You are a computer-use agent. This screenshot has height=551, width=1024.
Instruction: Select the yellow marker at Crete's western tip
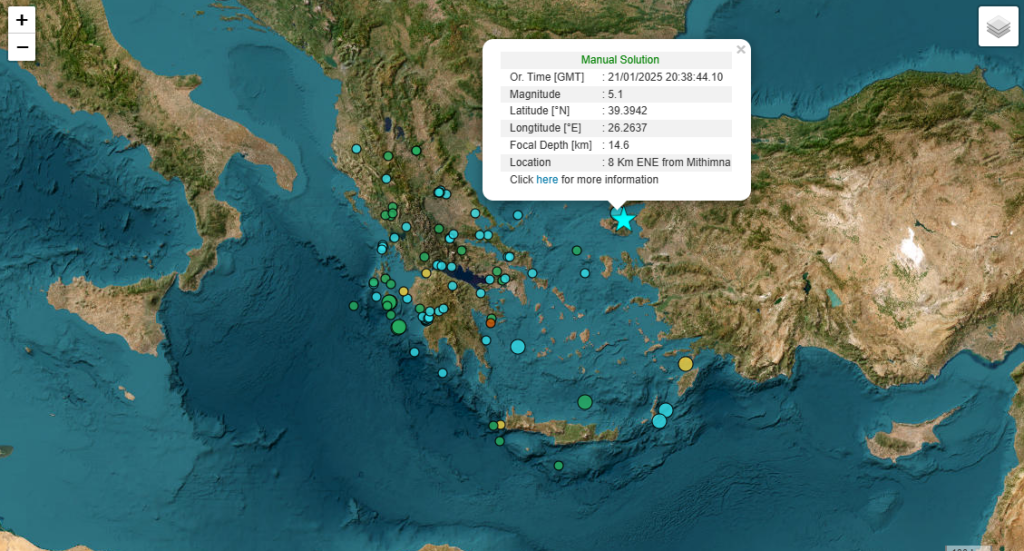coord(494,426)
